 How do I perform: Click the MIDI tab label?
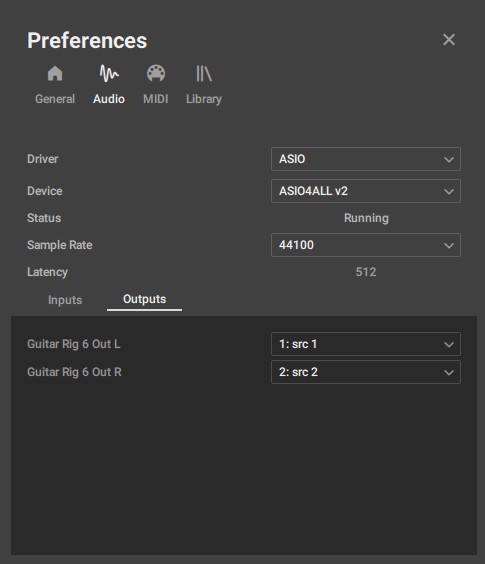156,99
